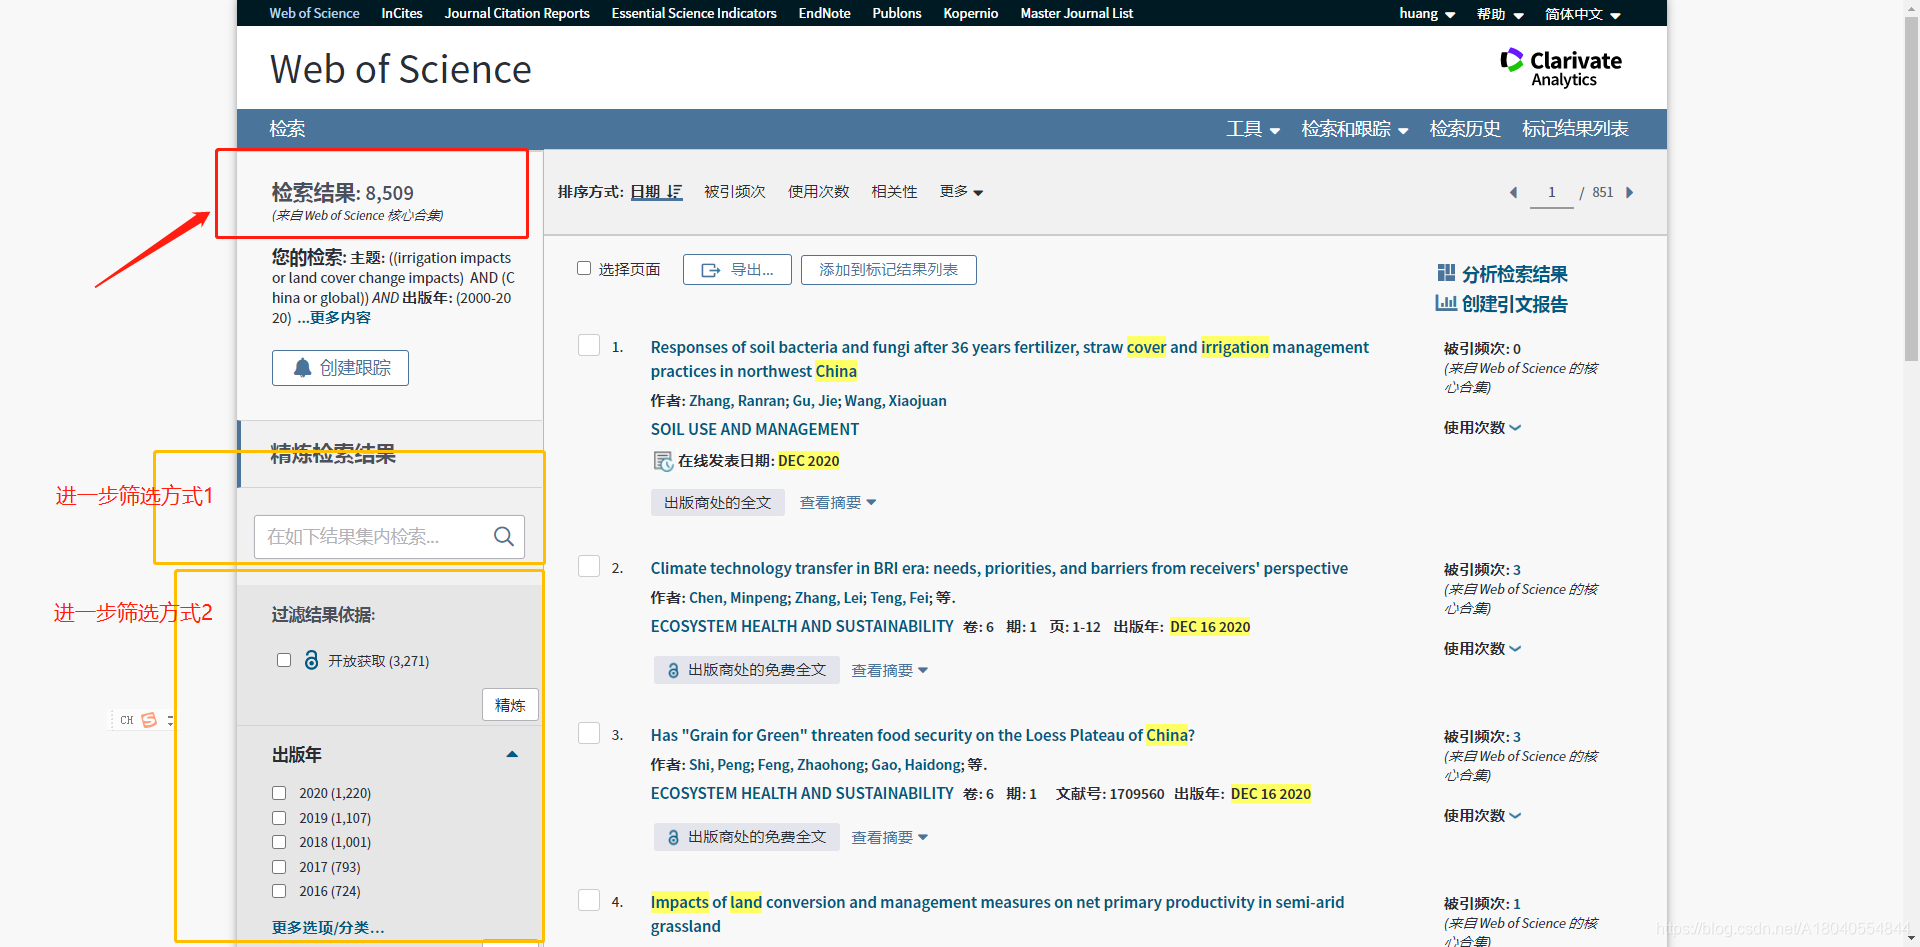Sort results by 相关性
Image resolution: width=1920 pixels, height=947 pixels.
894,191
